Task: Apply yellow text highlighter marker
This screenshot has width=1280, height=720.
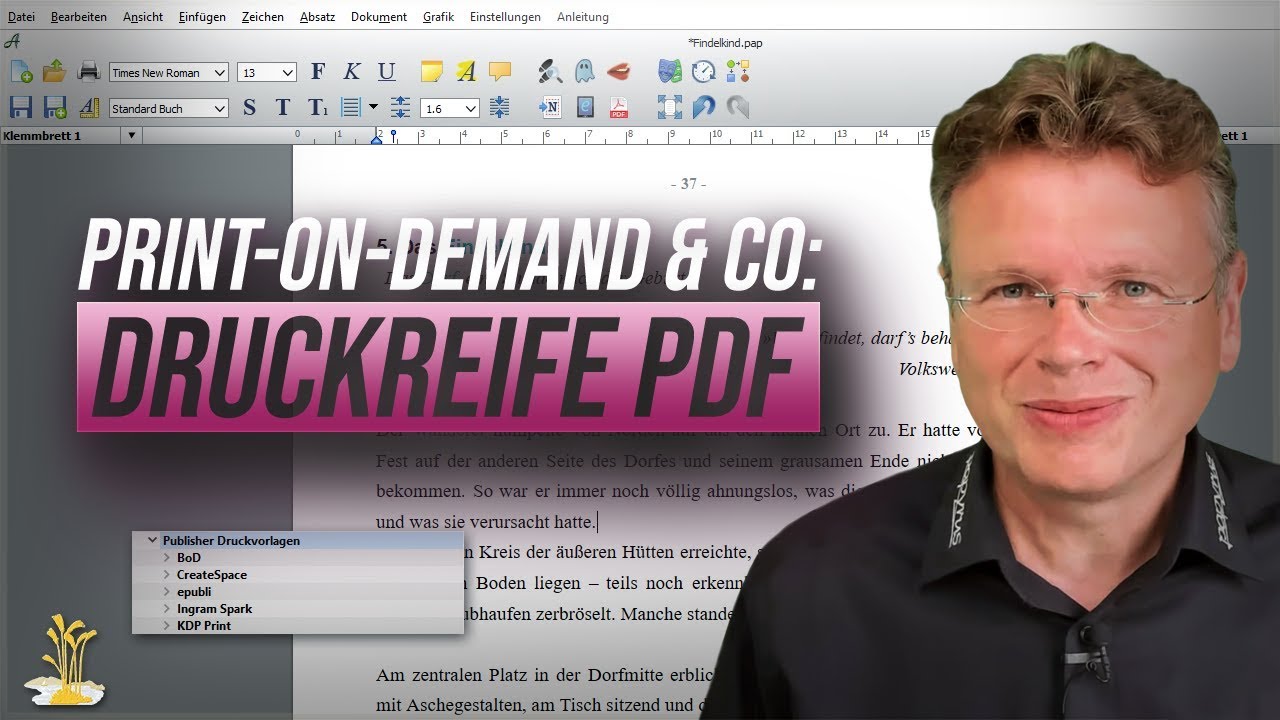Action: 466,72
